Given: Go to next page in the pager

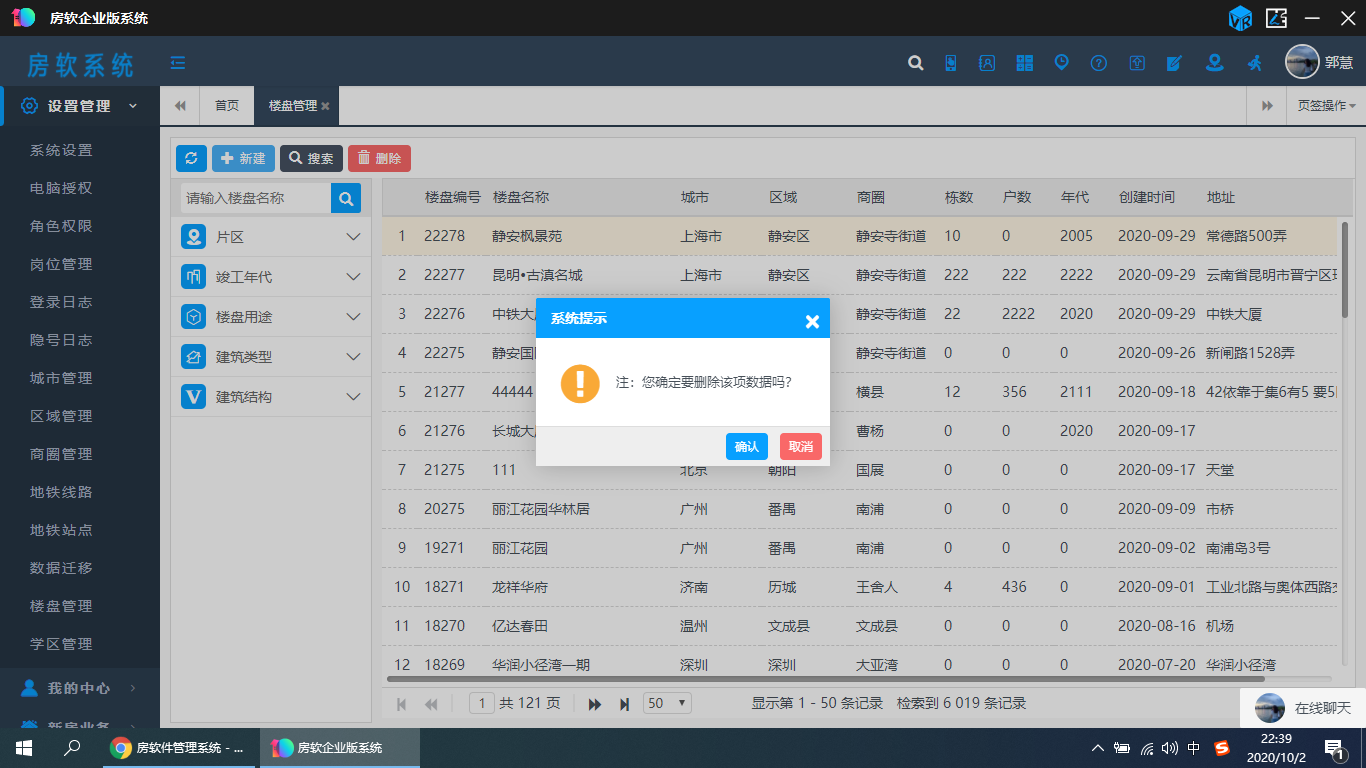Looking at the screenshot, I should pyautogui.click(x=594, y=704).
